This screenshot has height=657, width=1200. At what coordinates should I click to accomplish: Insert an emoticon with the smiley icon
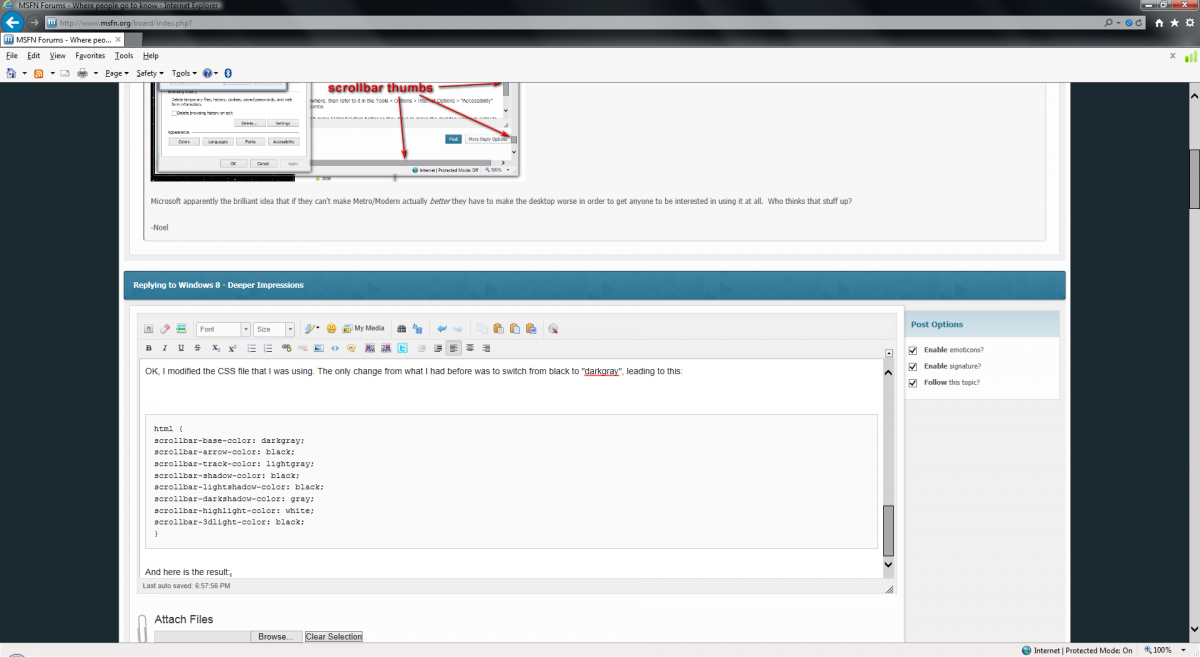[x=331, y=328]
